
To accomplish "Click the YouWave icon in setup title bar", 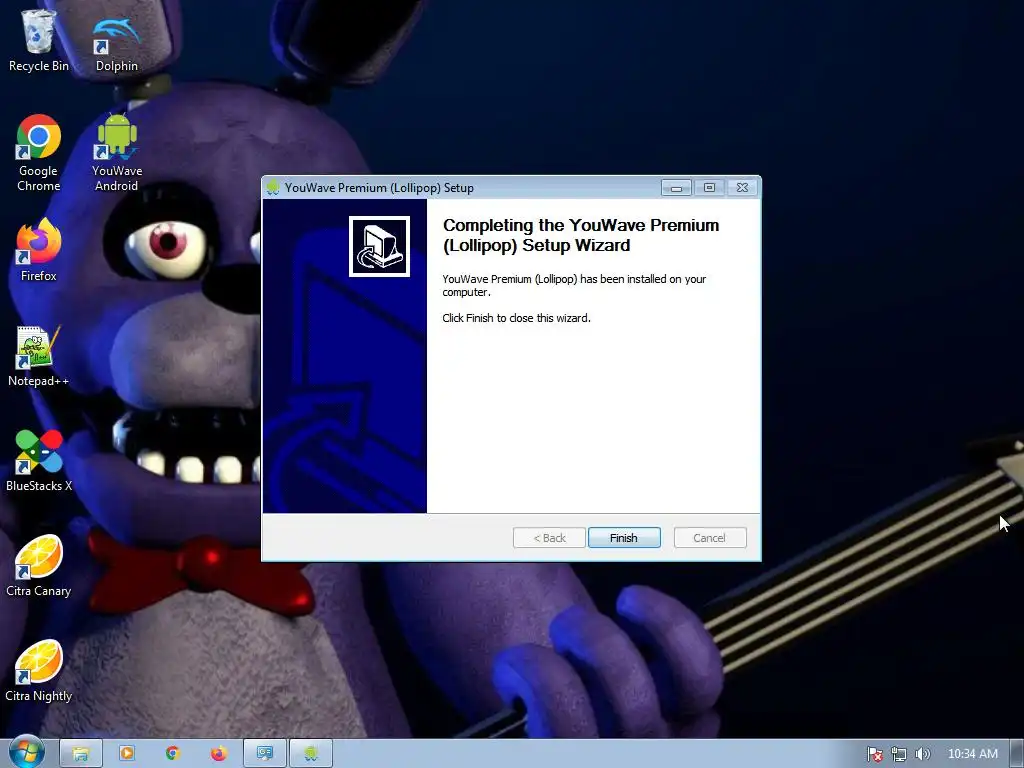I will (x=273, y=187).
